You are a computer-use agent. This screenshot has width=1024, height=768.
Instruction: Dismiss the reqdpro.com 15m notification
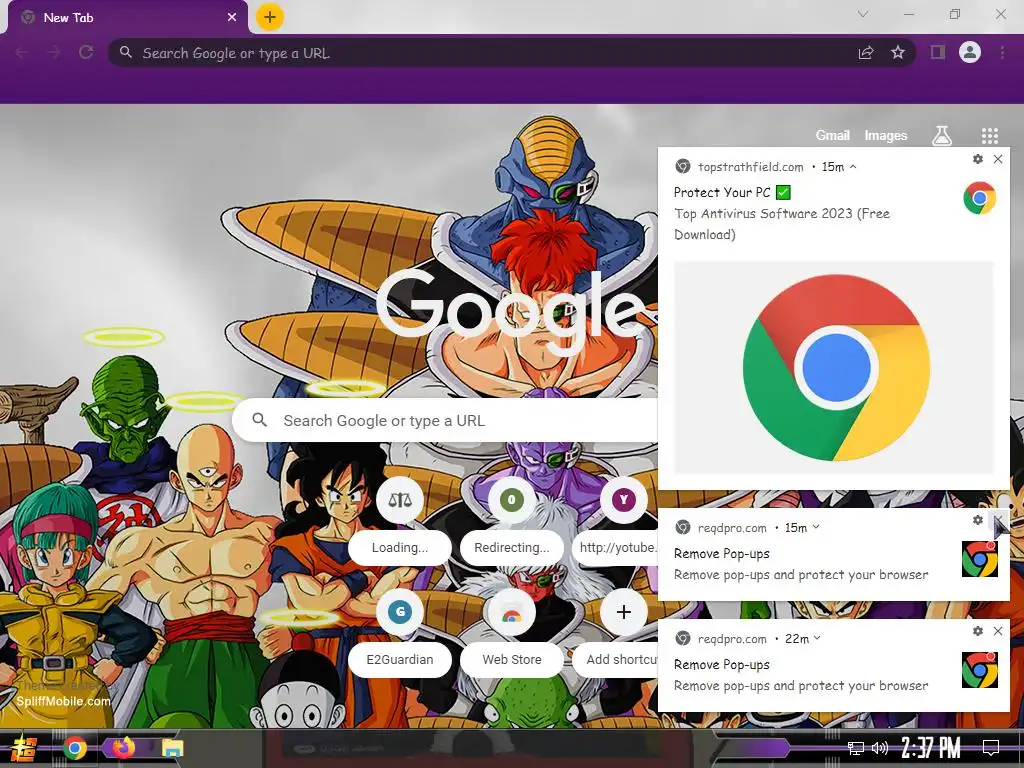coord(998,520)
